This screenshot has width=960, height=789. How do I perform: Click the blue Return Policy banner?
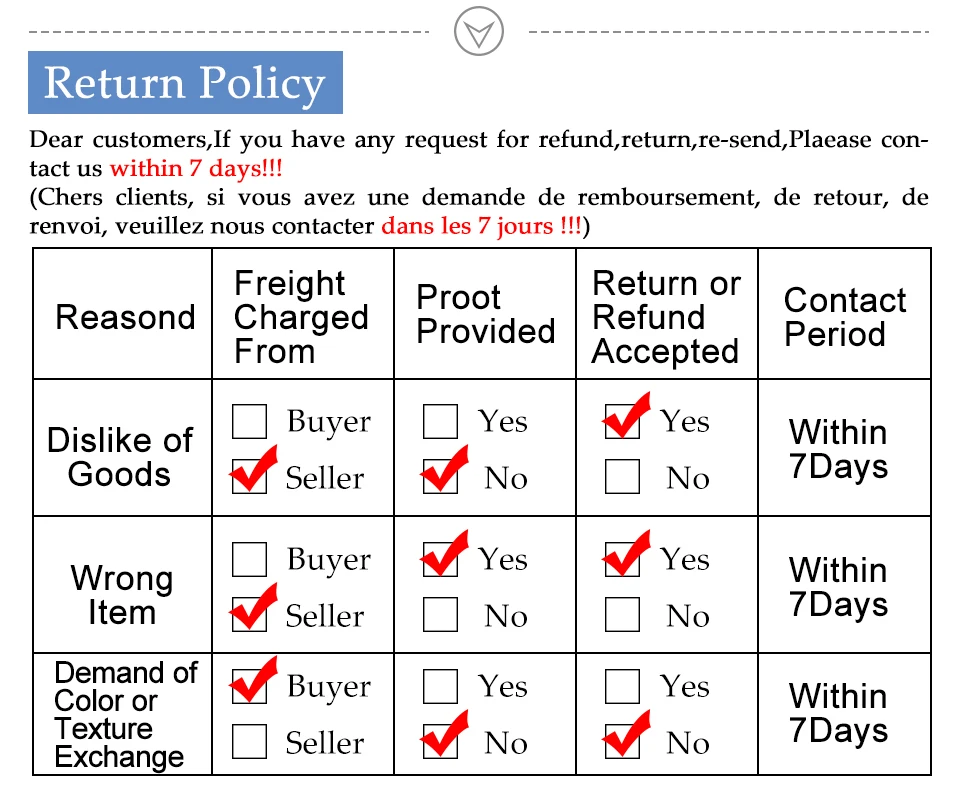tap(186, 83)
